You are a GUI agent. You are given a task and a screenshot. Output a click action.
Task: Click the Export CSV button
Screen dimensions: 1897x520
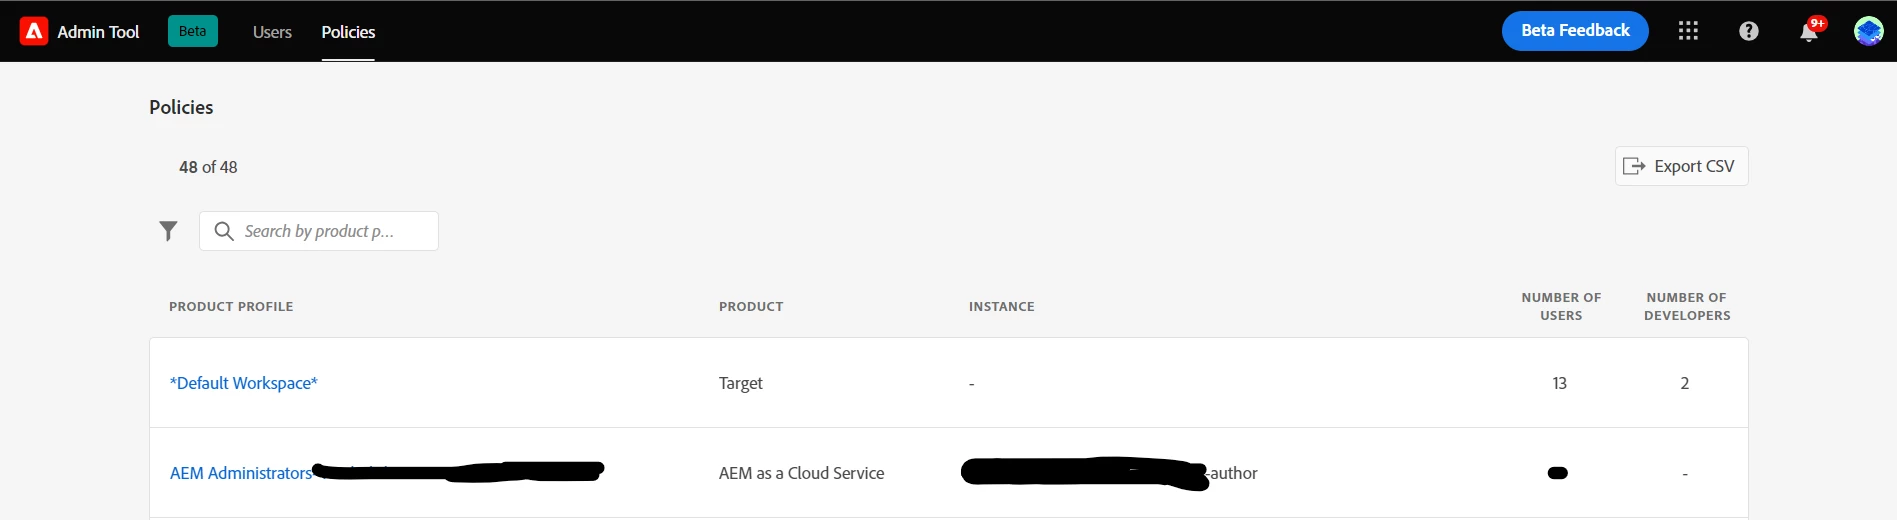pos(1681,166)
